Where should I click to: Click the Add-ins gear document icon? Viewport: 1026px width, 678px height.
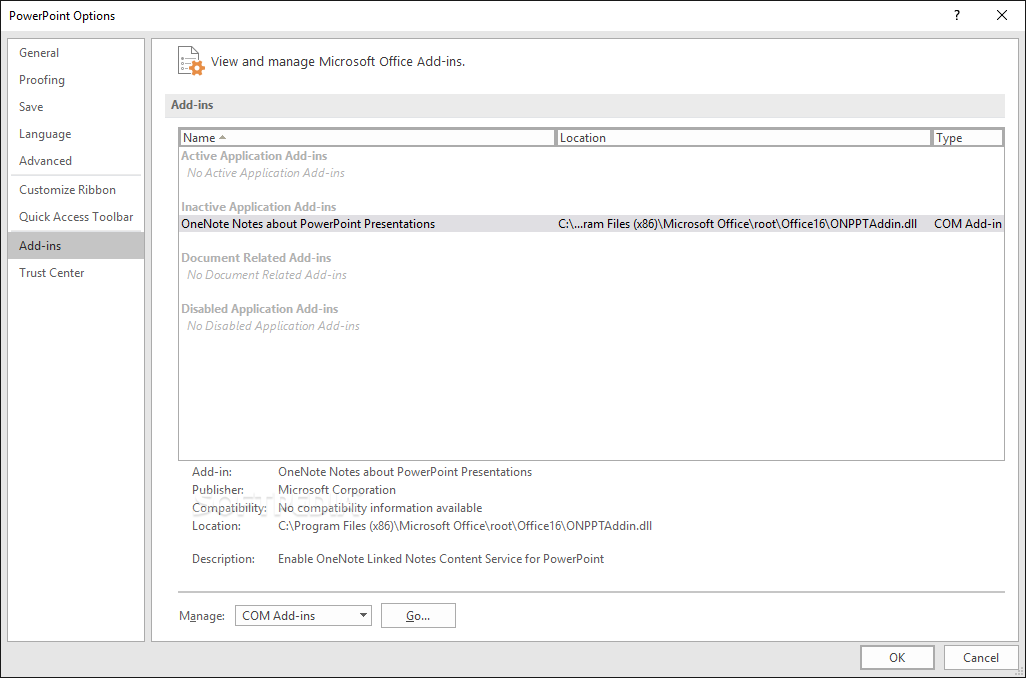tap(191, 61)
